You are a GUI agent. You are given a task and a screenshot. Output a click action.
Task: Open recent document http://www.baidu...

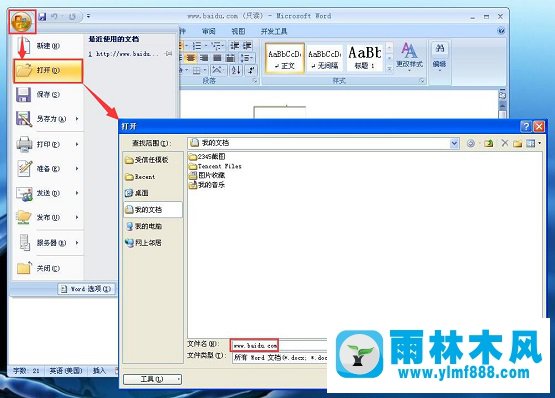(124, 54)
